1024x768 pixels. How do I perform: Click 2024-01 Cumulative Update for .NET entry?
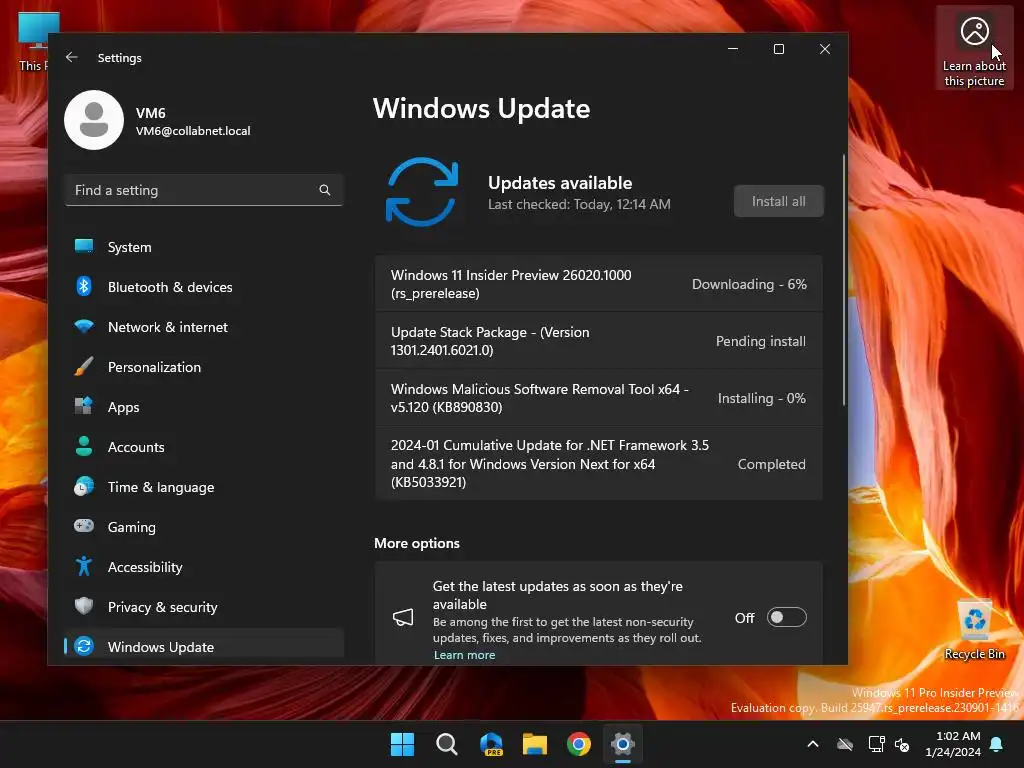(598, 464)
